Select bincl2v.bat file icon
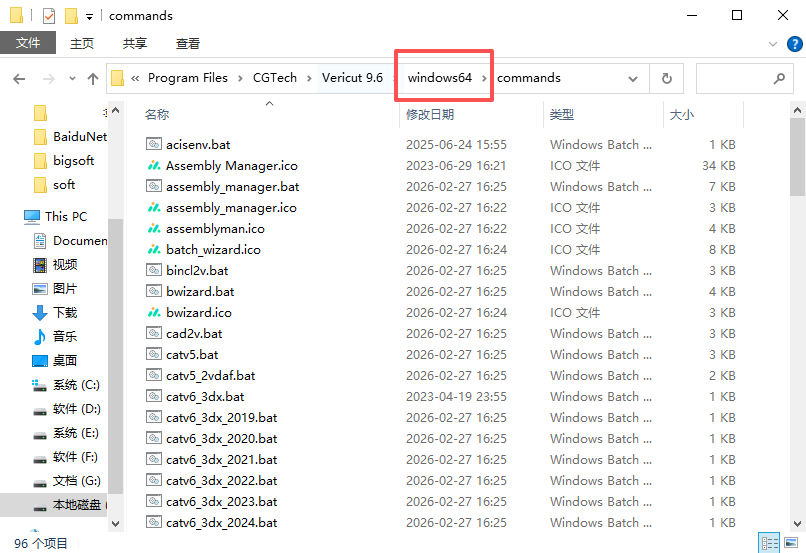Image resolution: width=806 pixels, height=553 pixels. [x=154, y=270]
